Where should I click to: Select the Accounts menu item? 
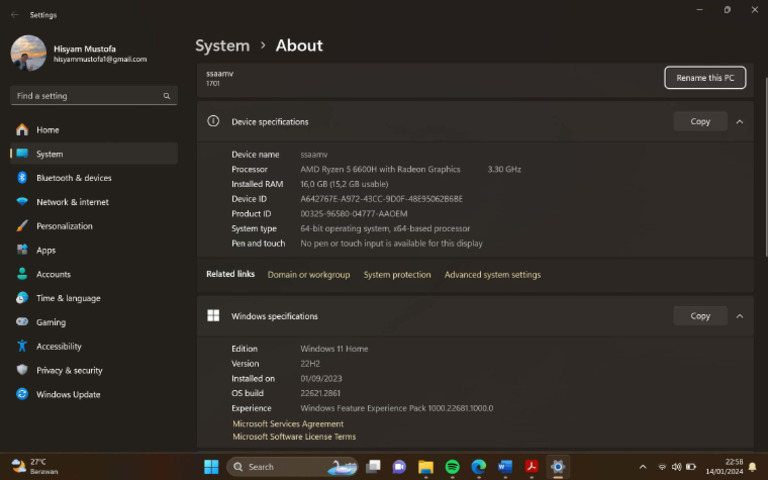point(53,274)
